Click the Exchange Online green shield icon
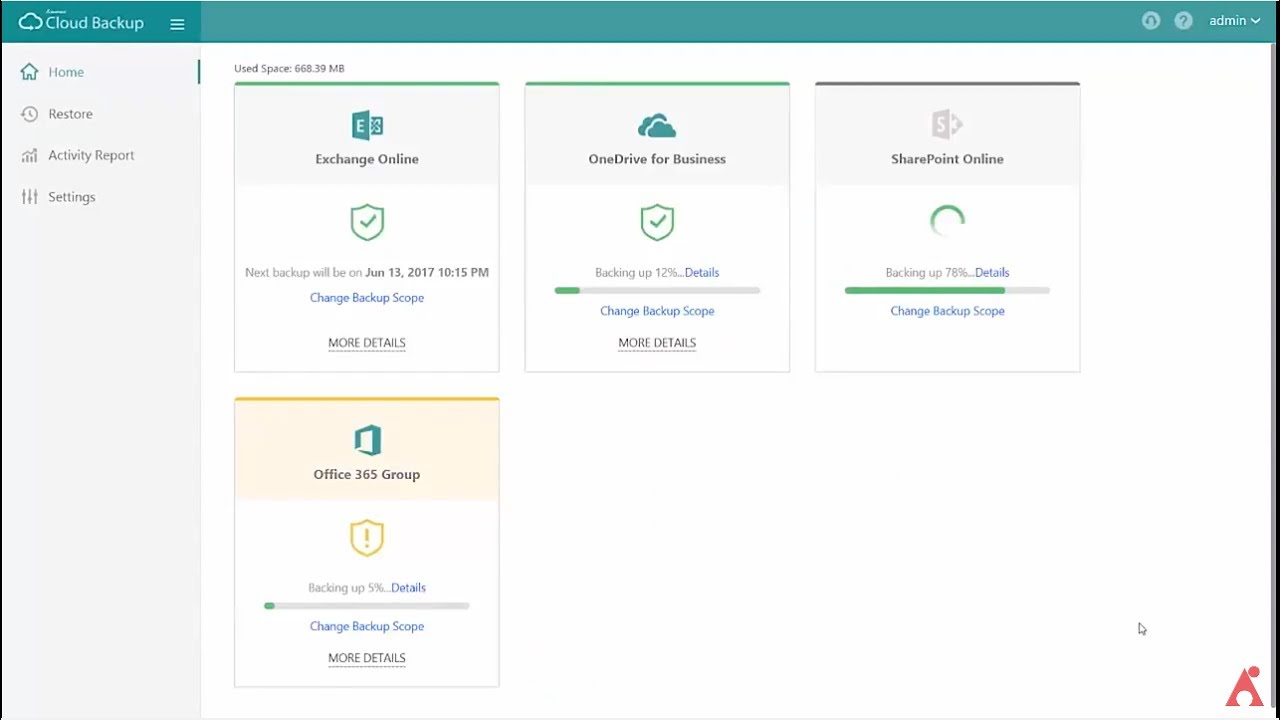 (x=367, y=222)
